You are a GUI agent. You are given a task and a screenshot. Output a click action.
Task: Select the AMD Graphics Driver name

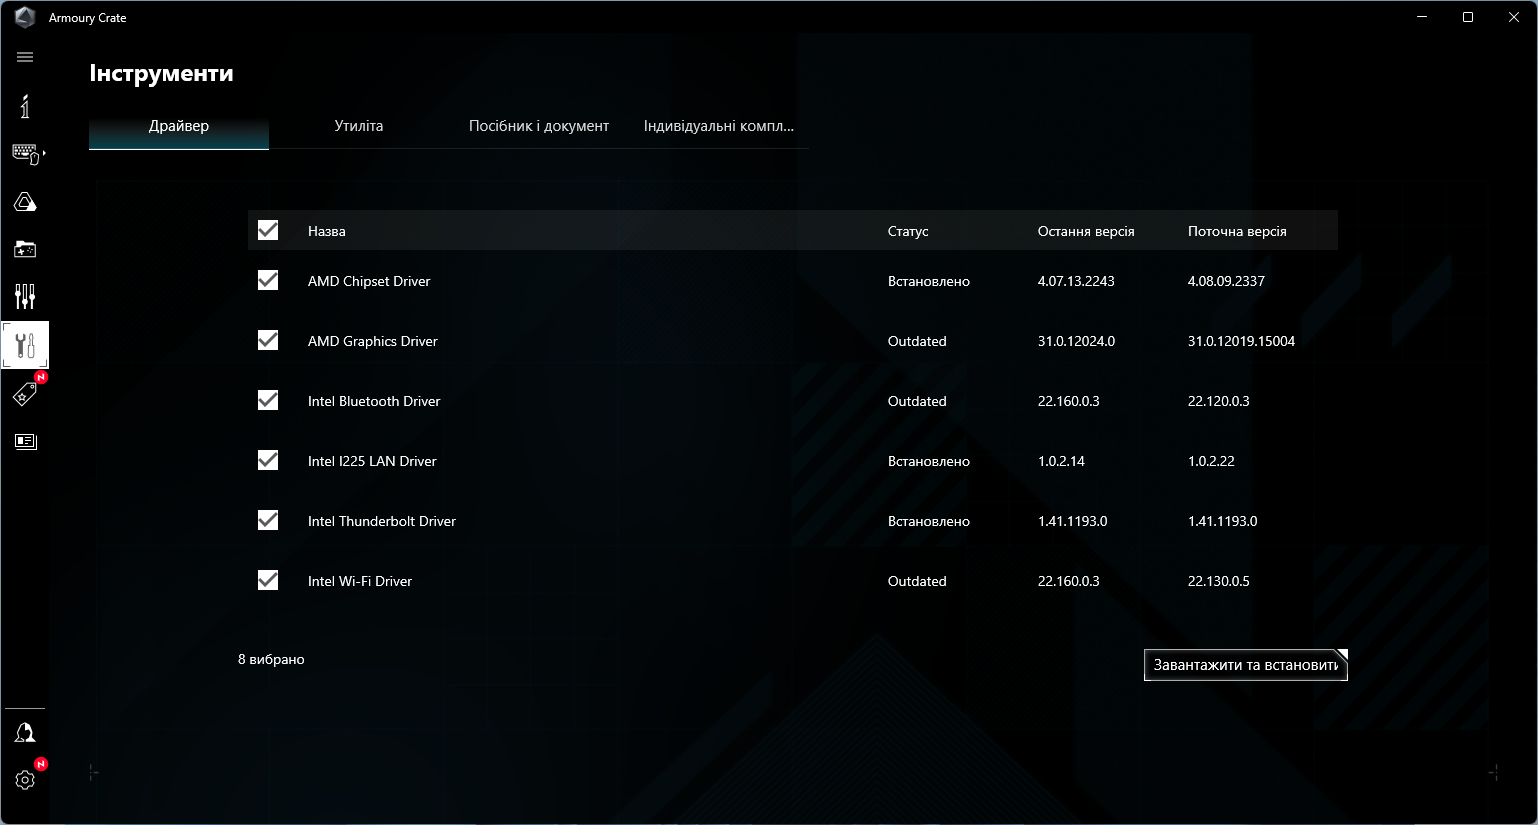(x=373, y=341)
